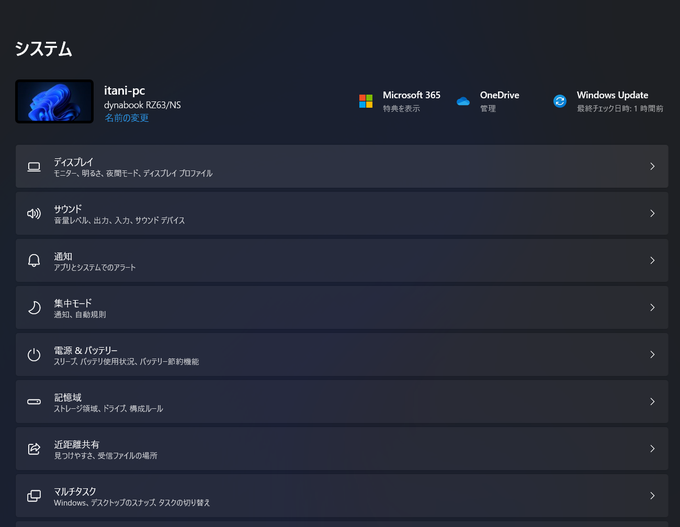
Task: Open Microsoft 365 特典を表示
Action: (x=401, y=108)
